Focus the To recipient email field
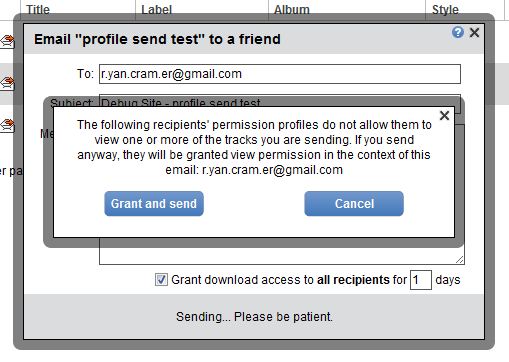509x362 pixels. pos(280,74)
